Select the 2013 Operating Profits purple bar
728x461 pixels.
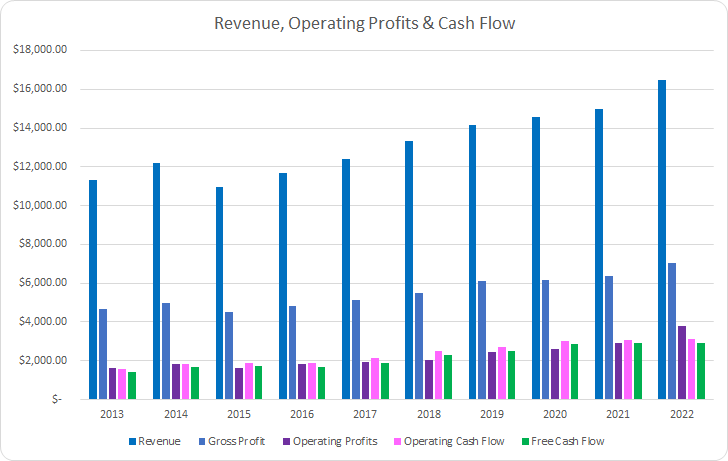tap(112, 383)
